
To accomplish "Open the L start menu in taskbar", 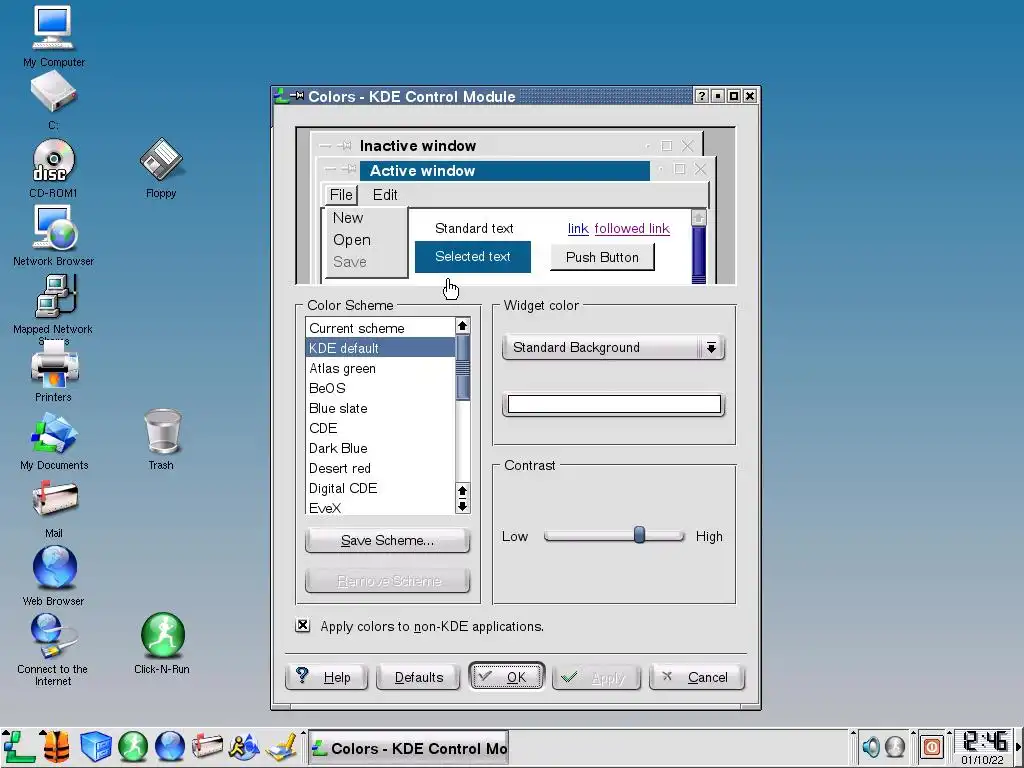I will tap(20, 746).
